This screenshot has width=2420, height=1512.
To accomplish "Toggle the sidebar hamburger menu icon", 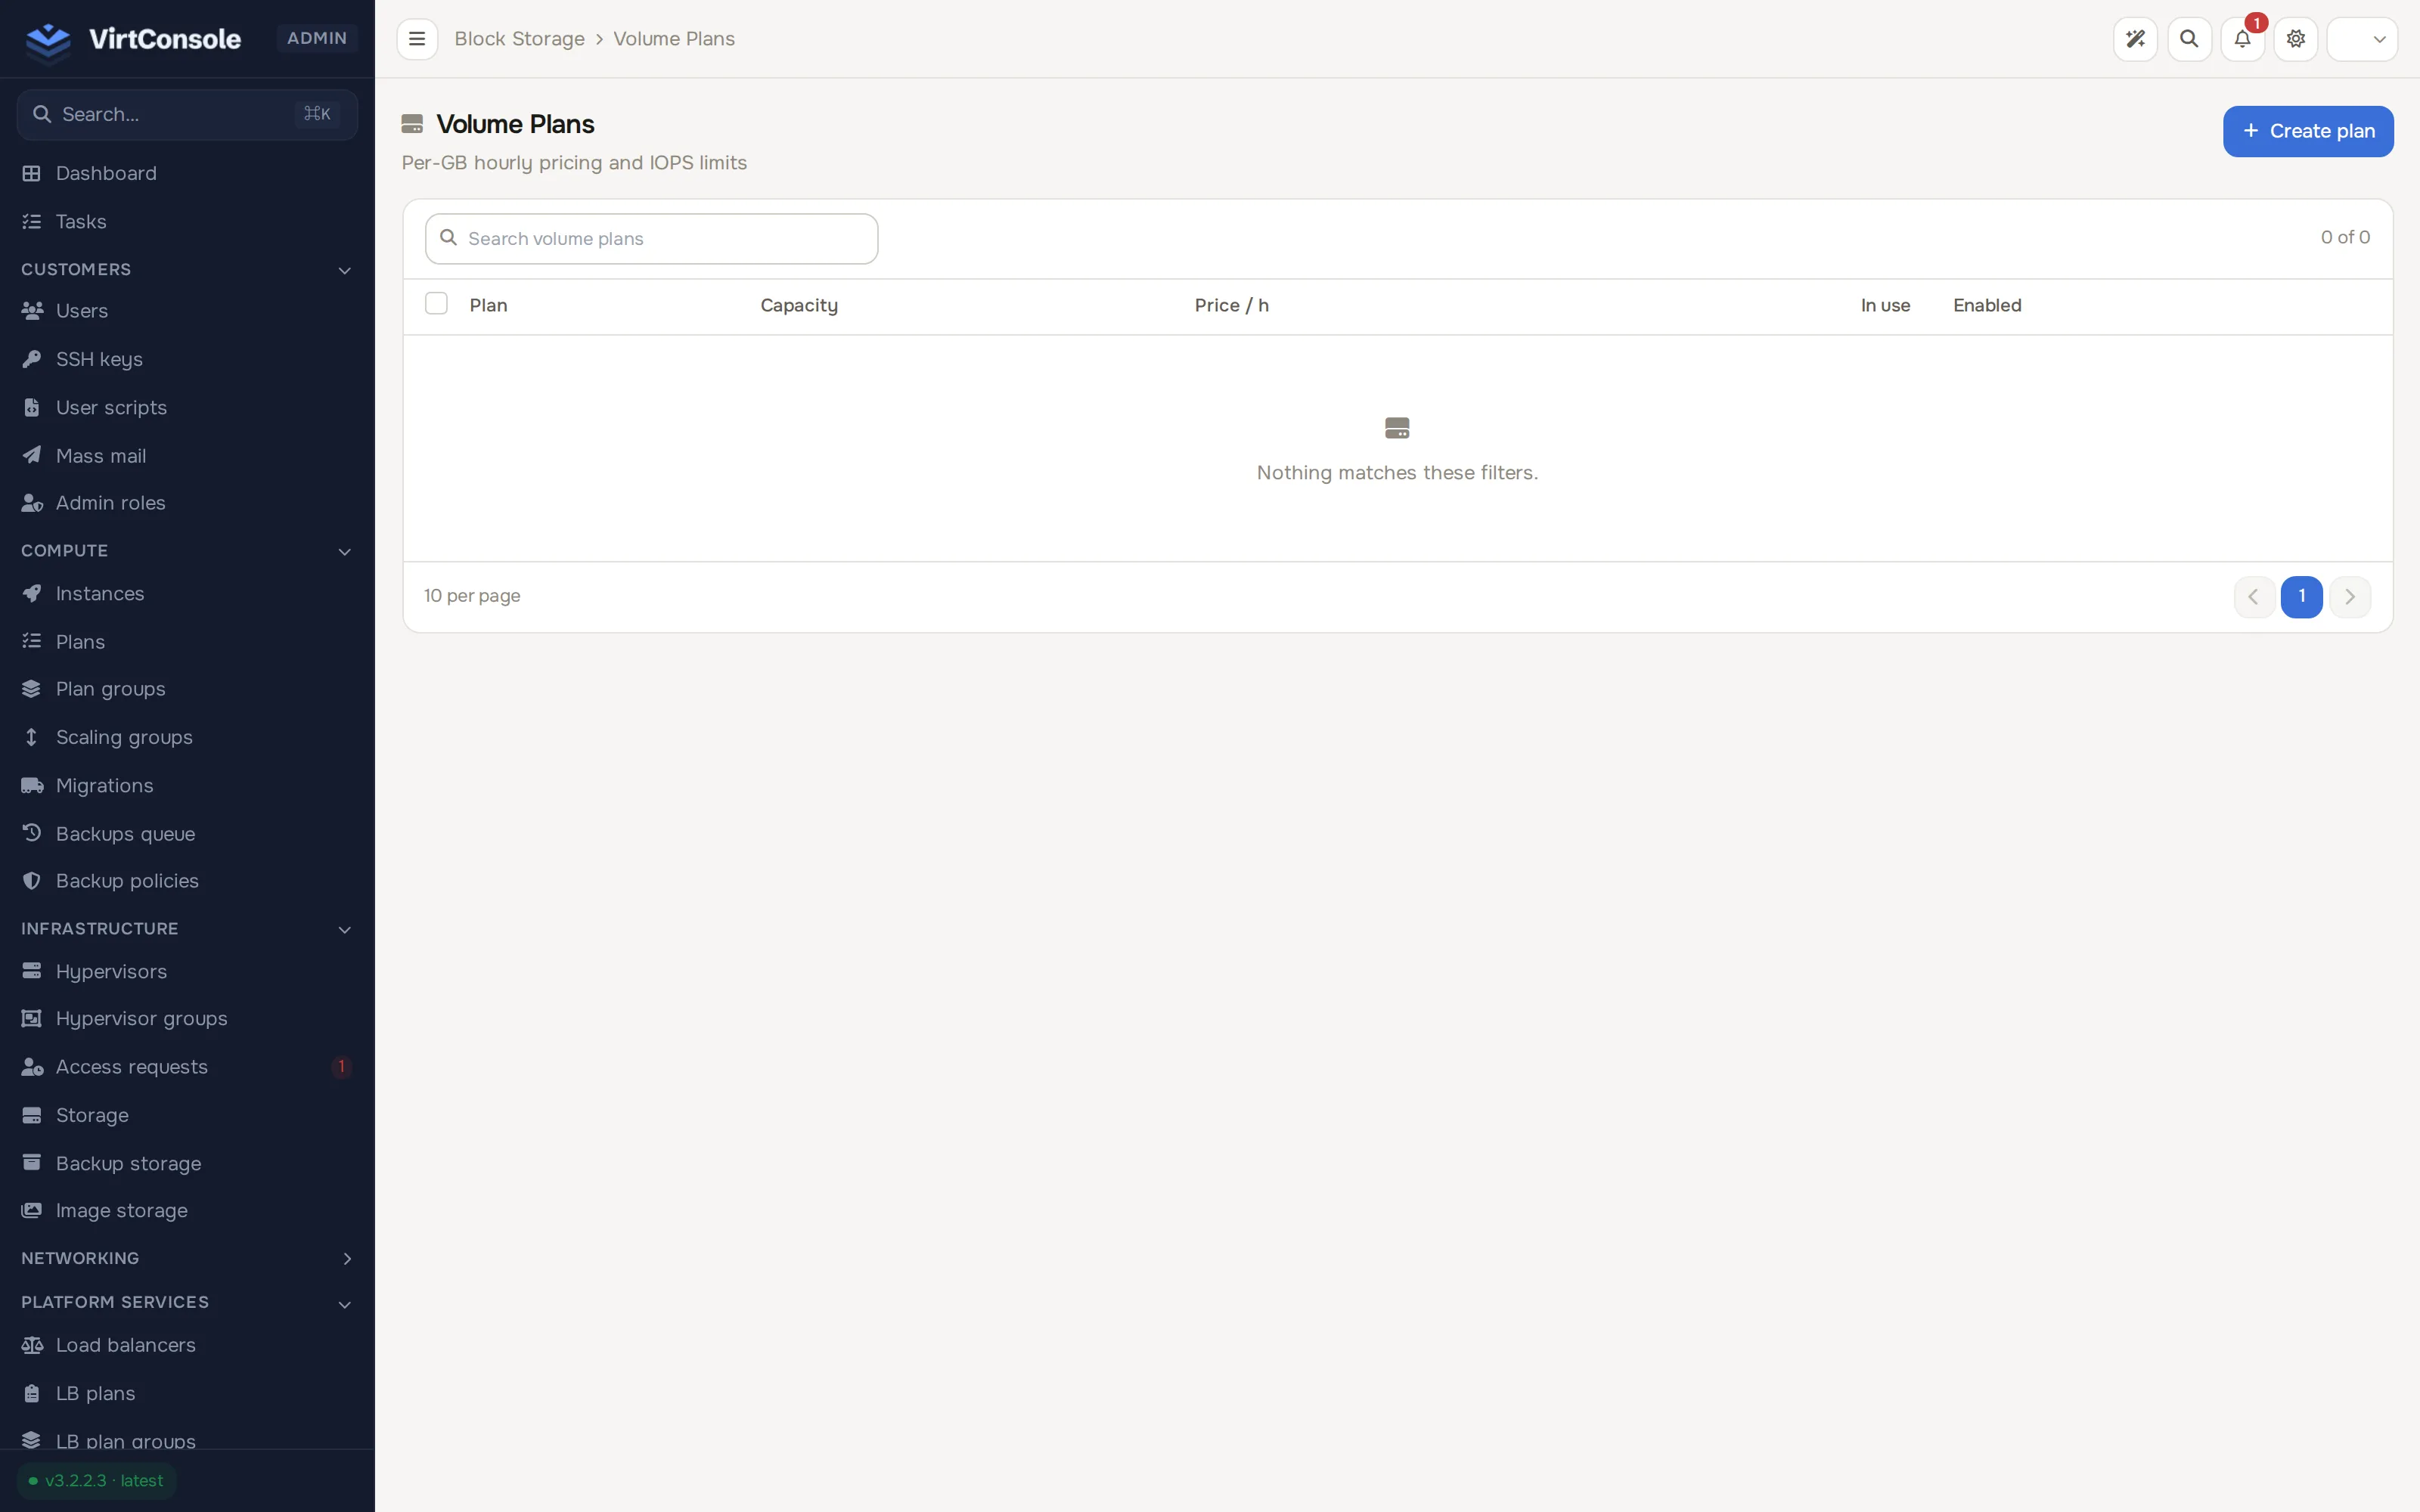I will coord(417,39).
